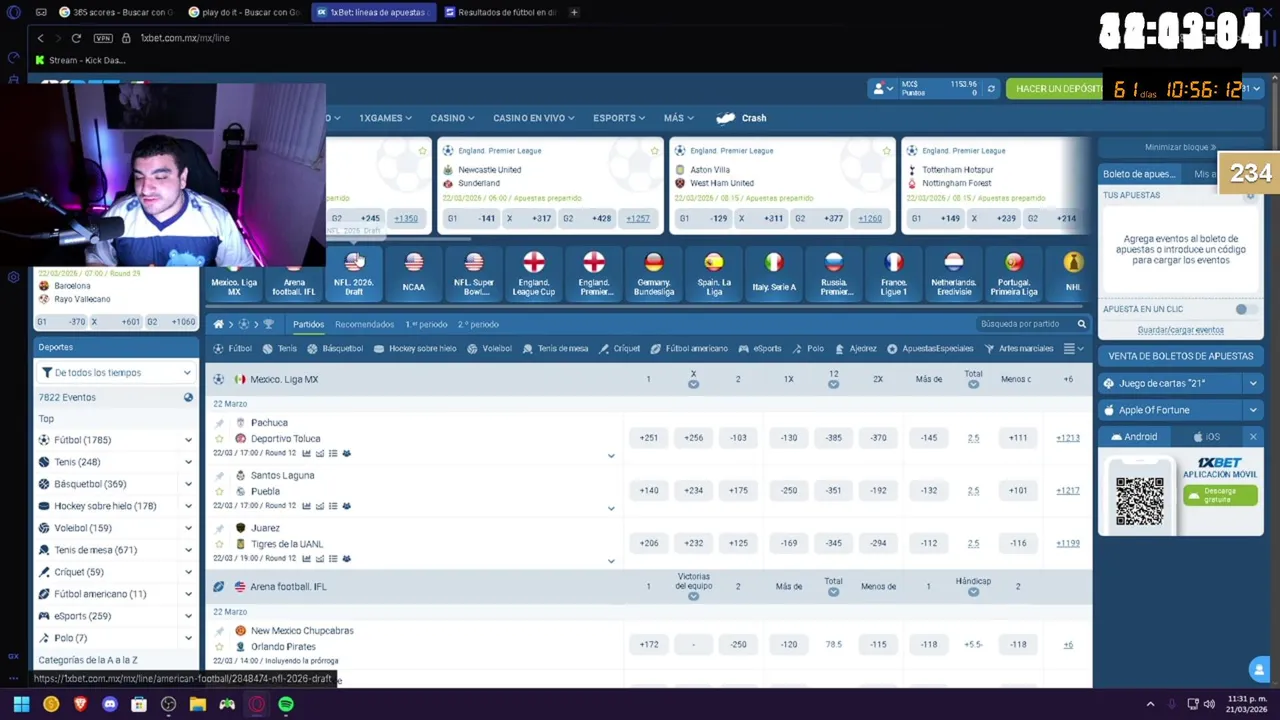Open the more sports list dropdown

click(1074, 349)
